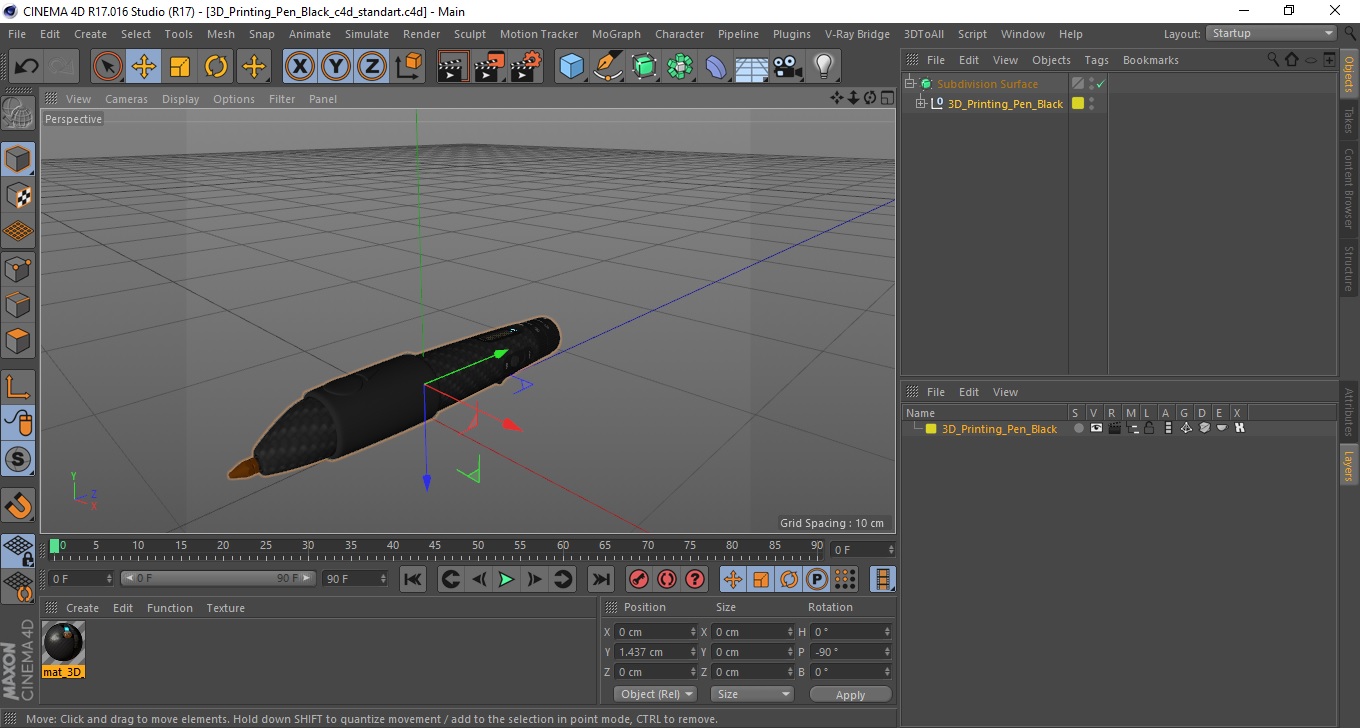The width and height of the screenshot is (1360, 728).
Task: Switch to Polygons mode
Action: [18, 340]
